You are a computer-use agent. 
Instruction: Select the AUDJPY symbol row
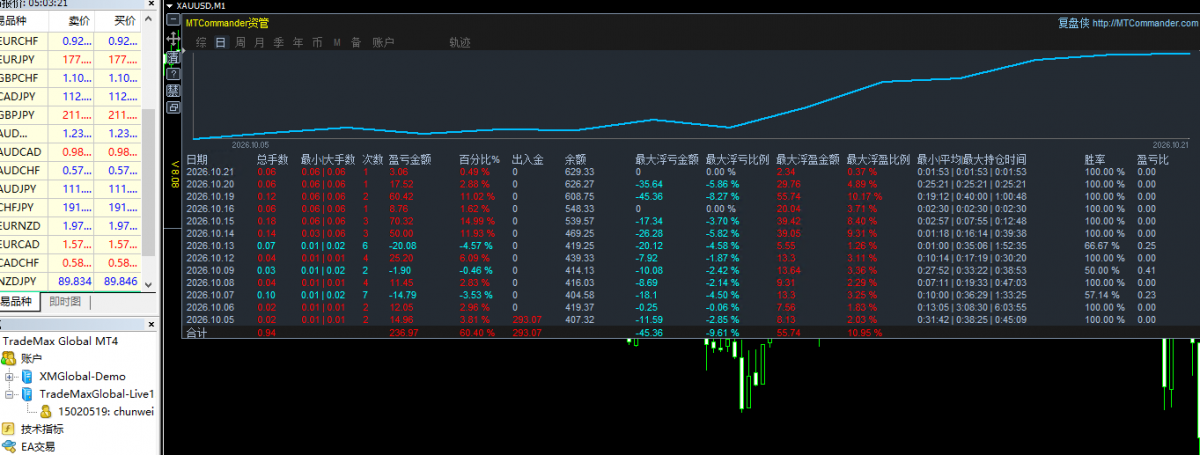pos(71,188)
